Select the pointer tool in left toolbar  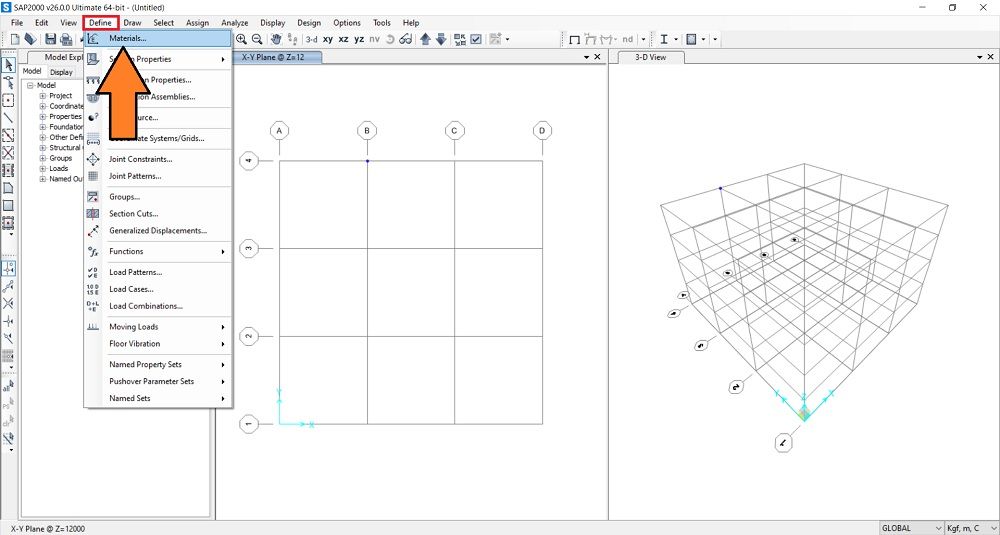pos(8,65)
